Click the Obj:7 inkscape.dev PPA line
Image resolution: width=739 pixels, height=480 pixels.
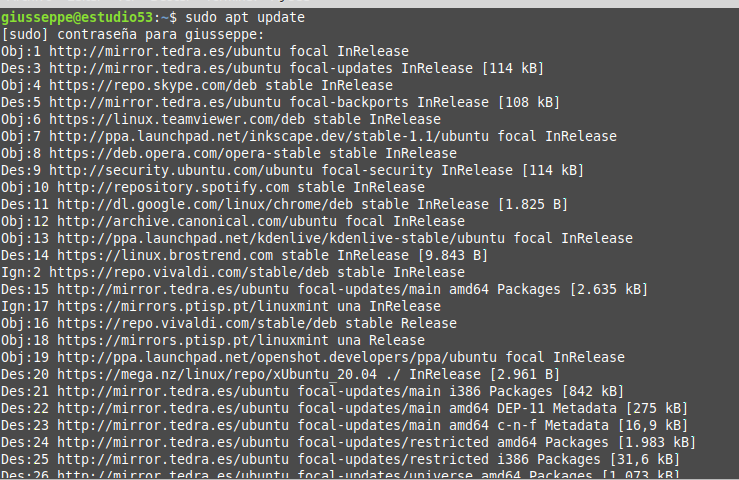pos(309,136)
